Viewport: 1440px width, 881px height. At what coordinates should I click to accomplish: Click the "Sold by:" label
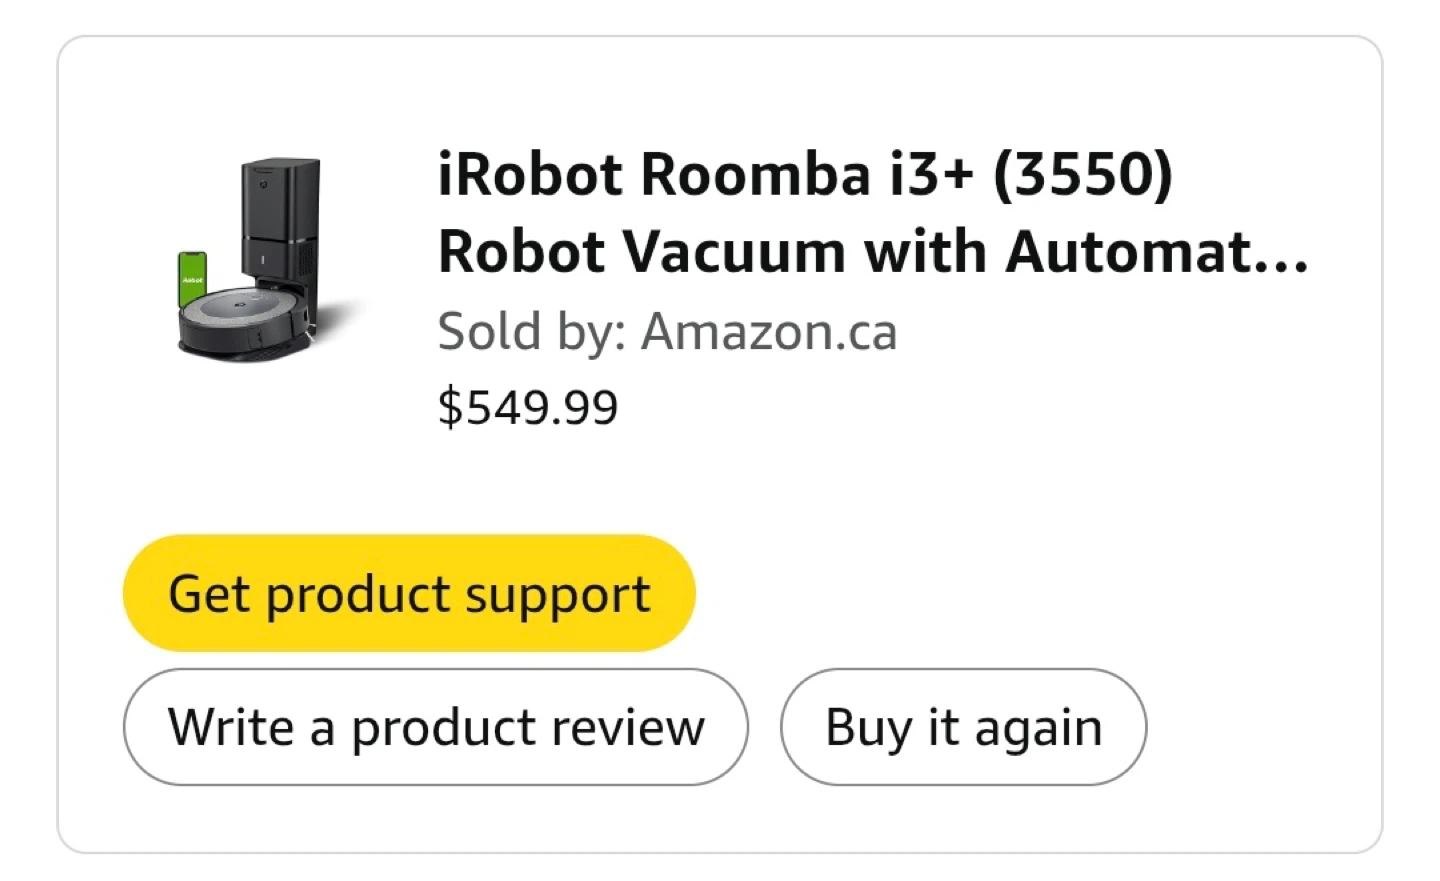[x=532, y=331]
